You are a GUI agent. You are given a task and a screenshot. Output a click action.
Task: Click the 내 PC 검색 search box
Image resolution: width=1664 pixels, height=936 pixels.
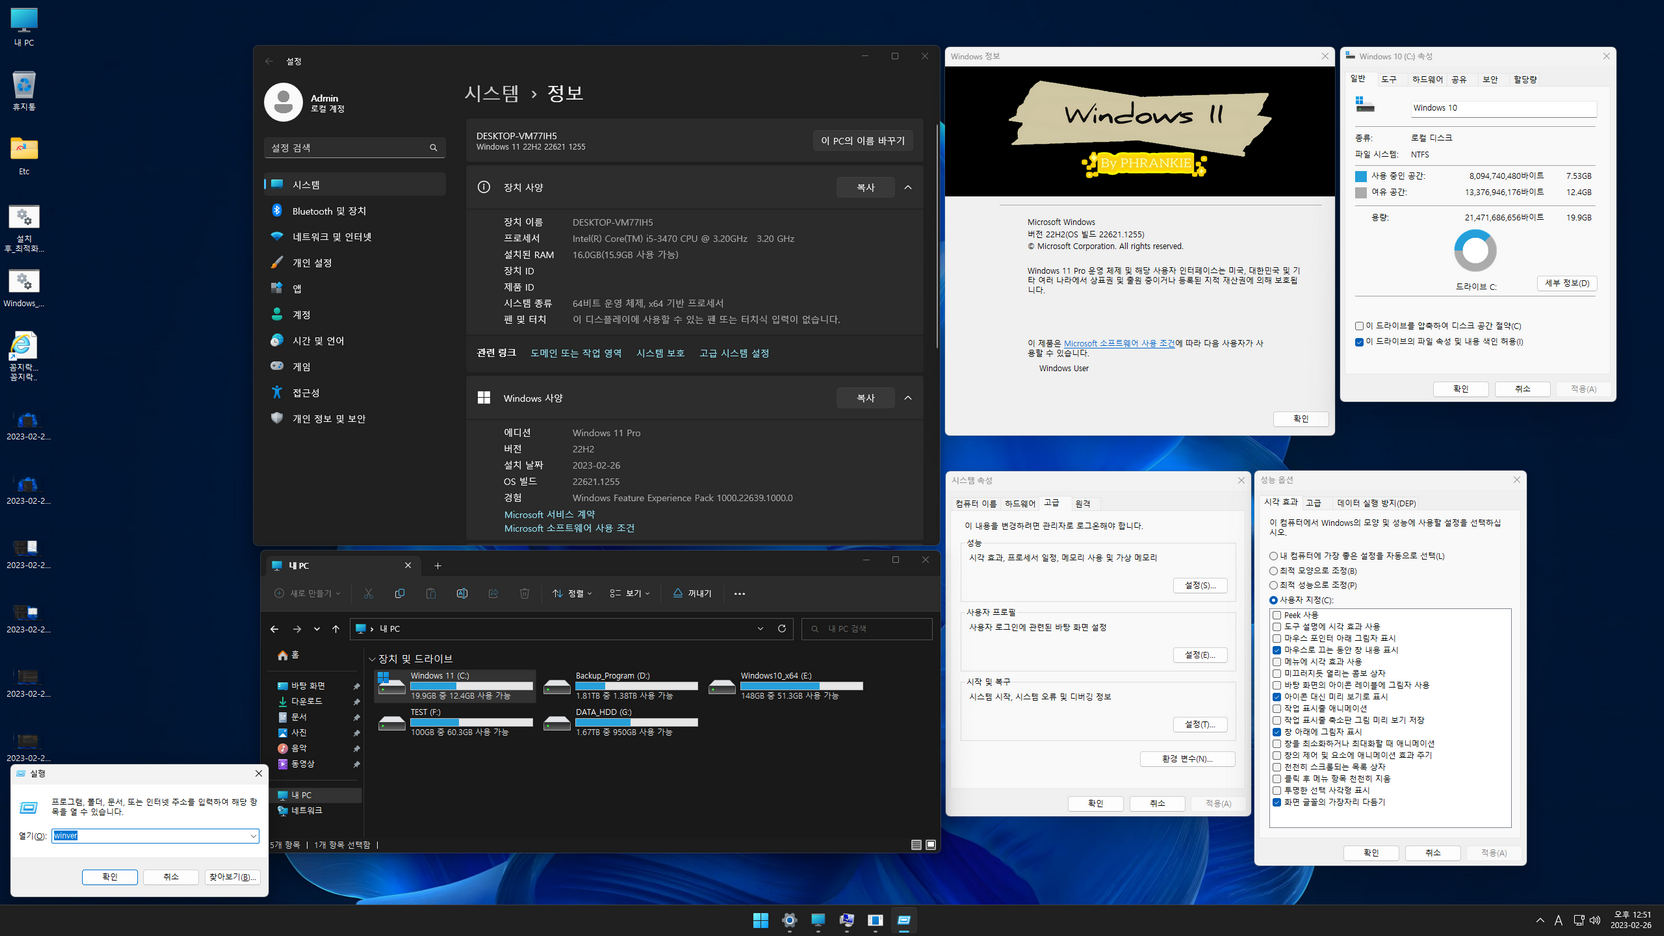867,629
